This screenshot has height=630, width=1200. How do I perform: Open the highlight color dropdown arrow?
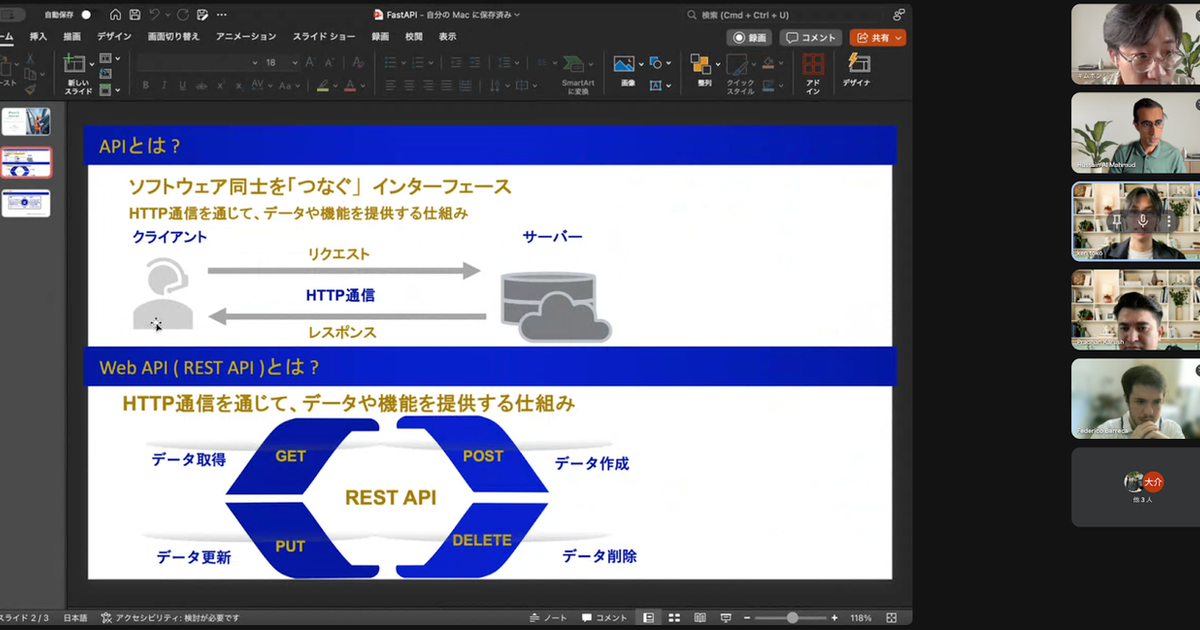pyautogui.click(x=335, y=86)
